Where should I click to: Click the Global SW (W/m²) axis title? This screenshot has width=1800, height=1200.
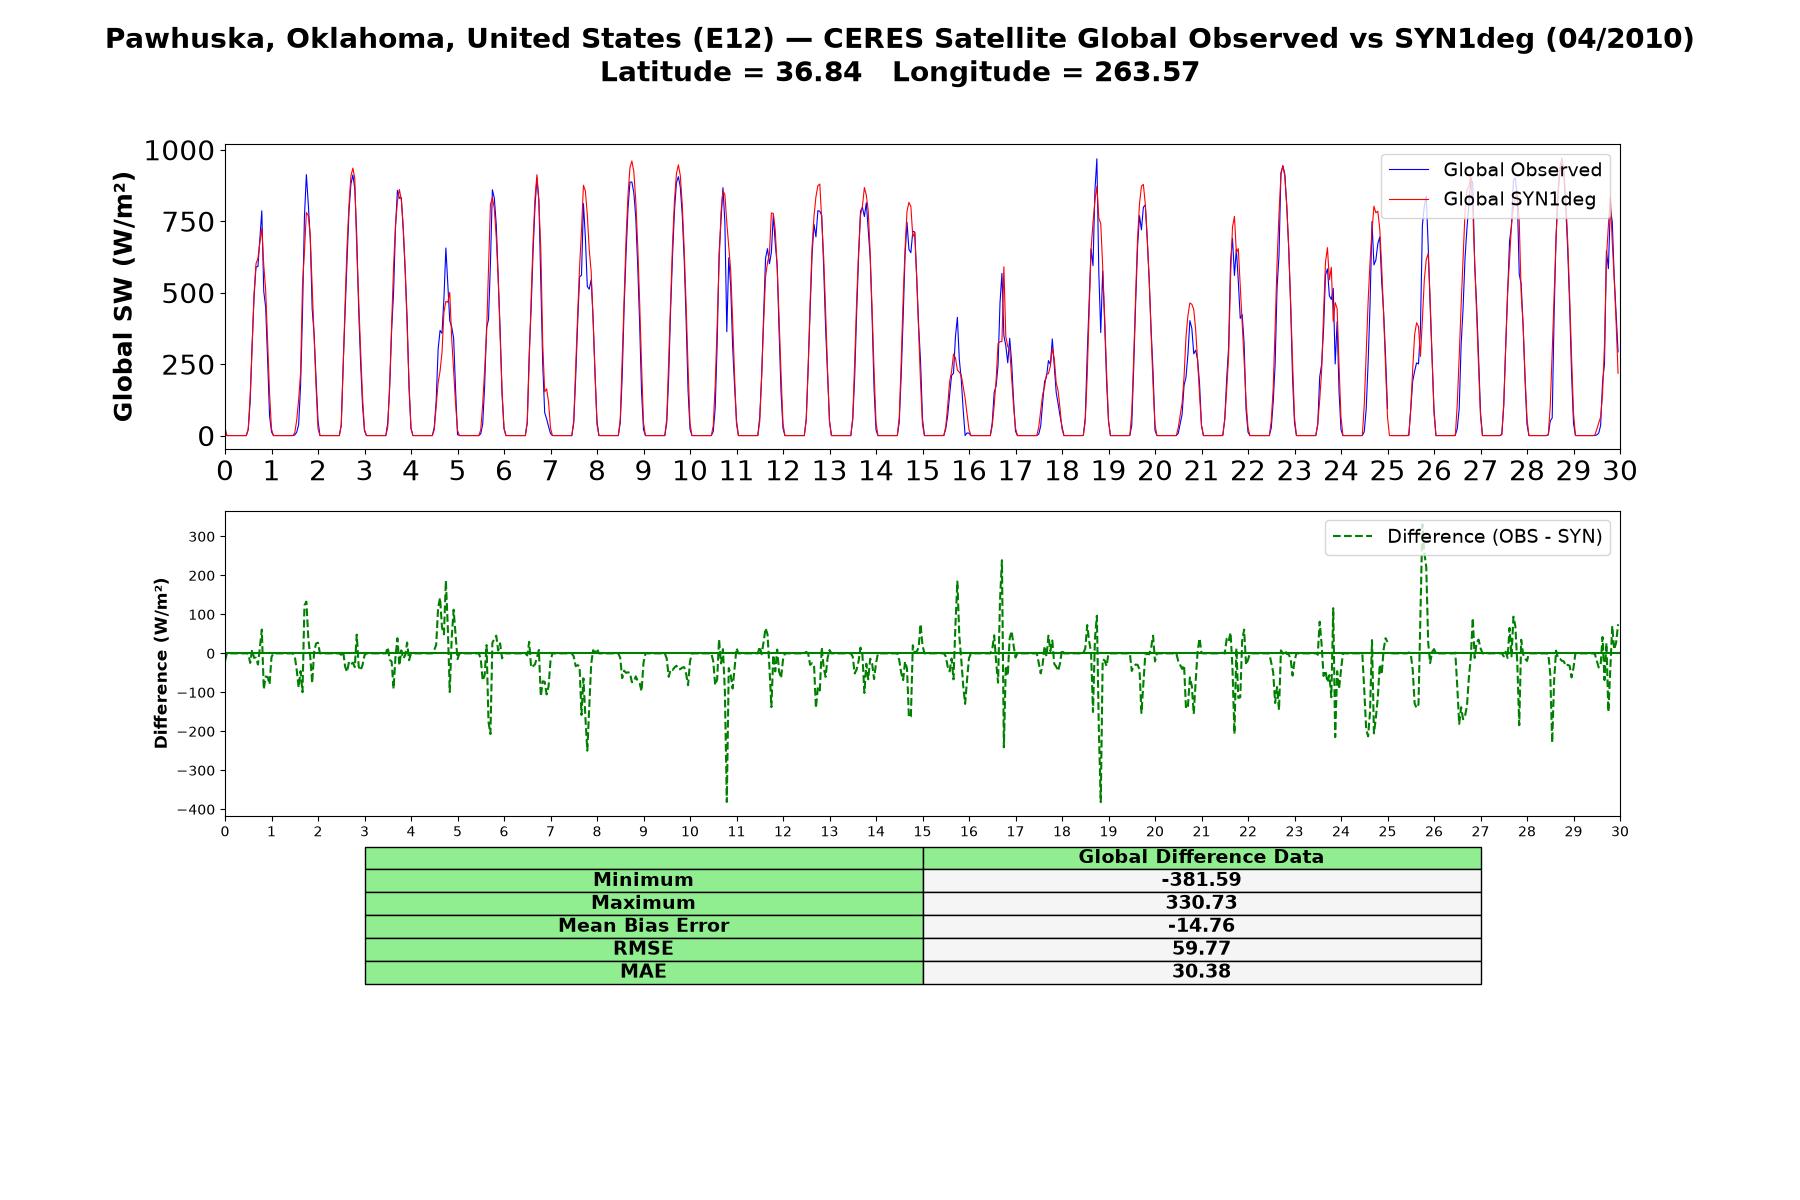point(123,296)
